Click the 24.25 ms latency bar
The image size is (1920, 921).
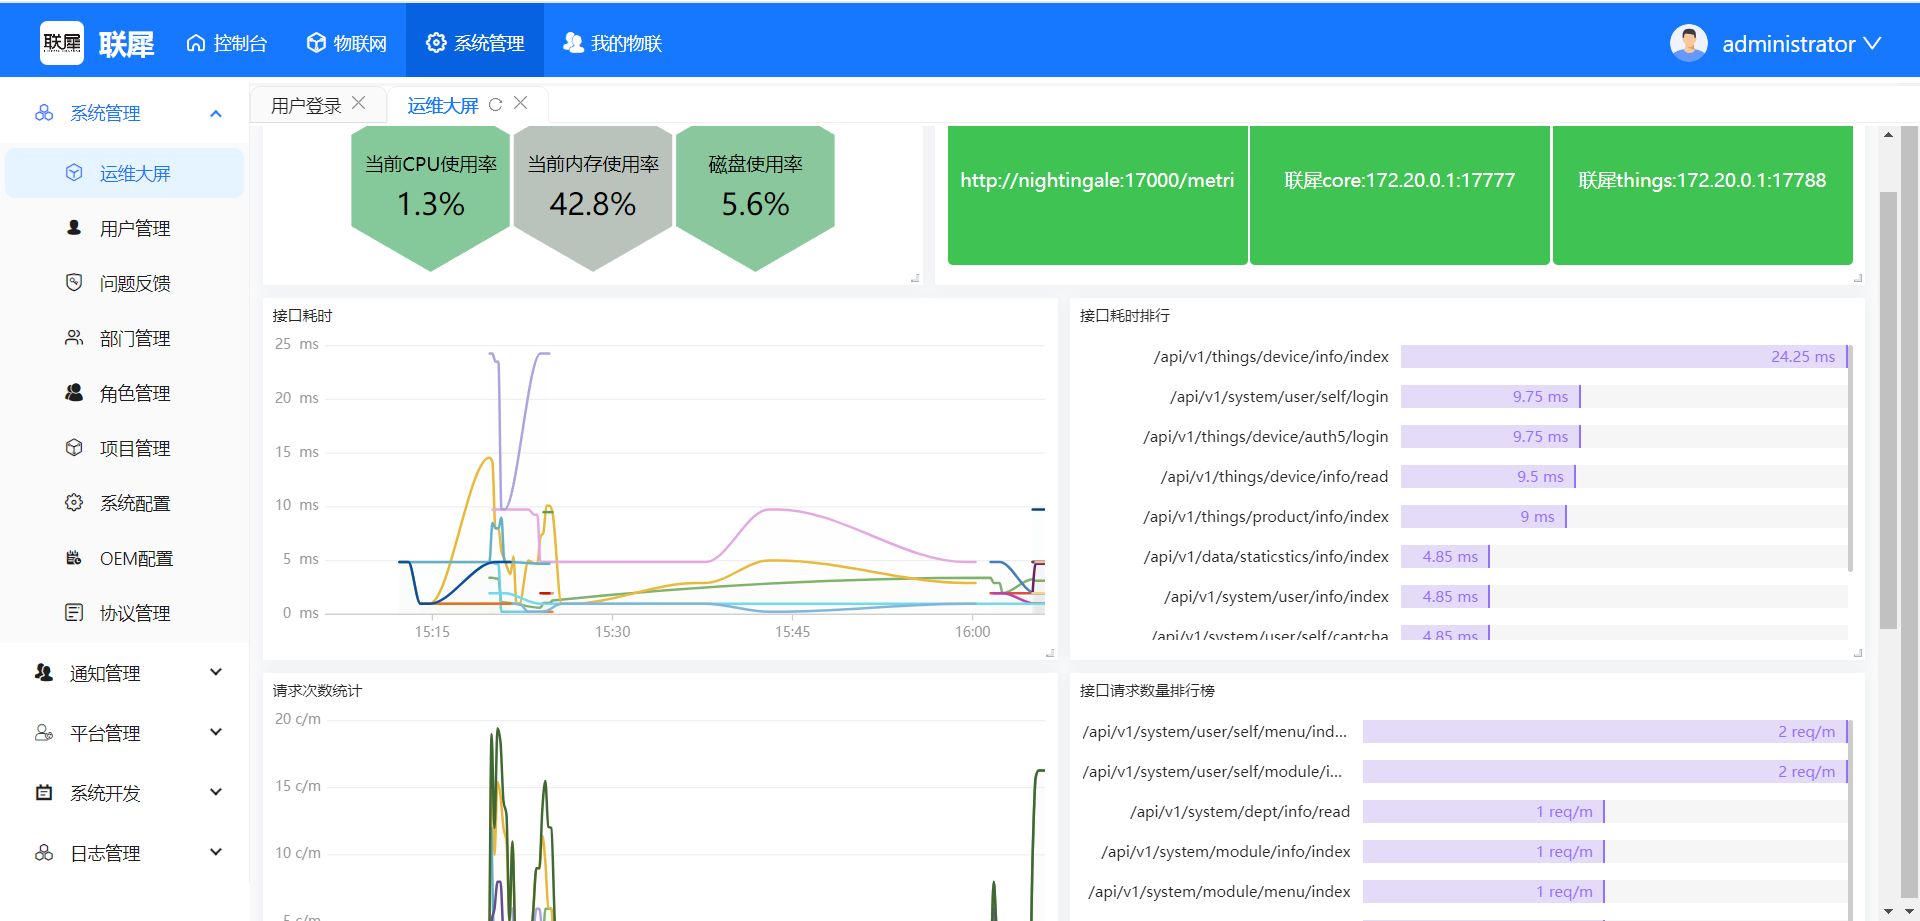[x=1622, y=357]
